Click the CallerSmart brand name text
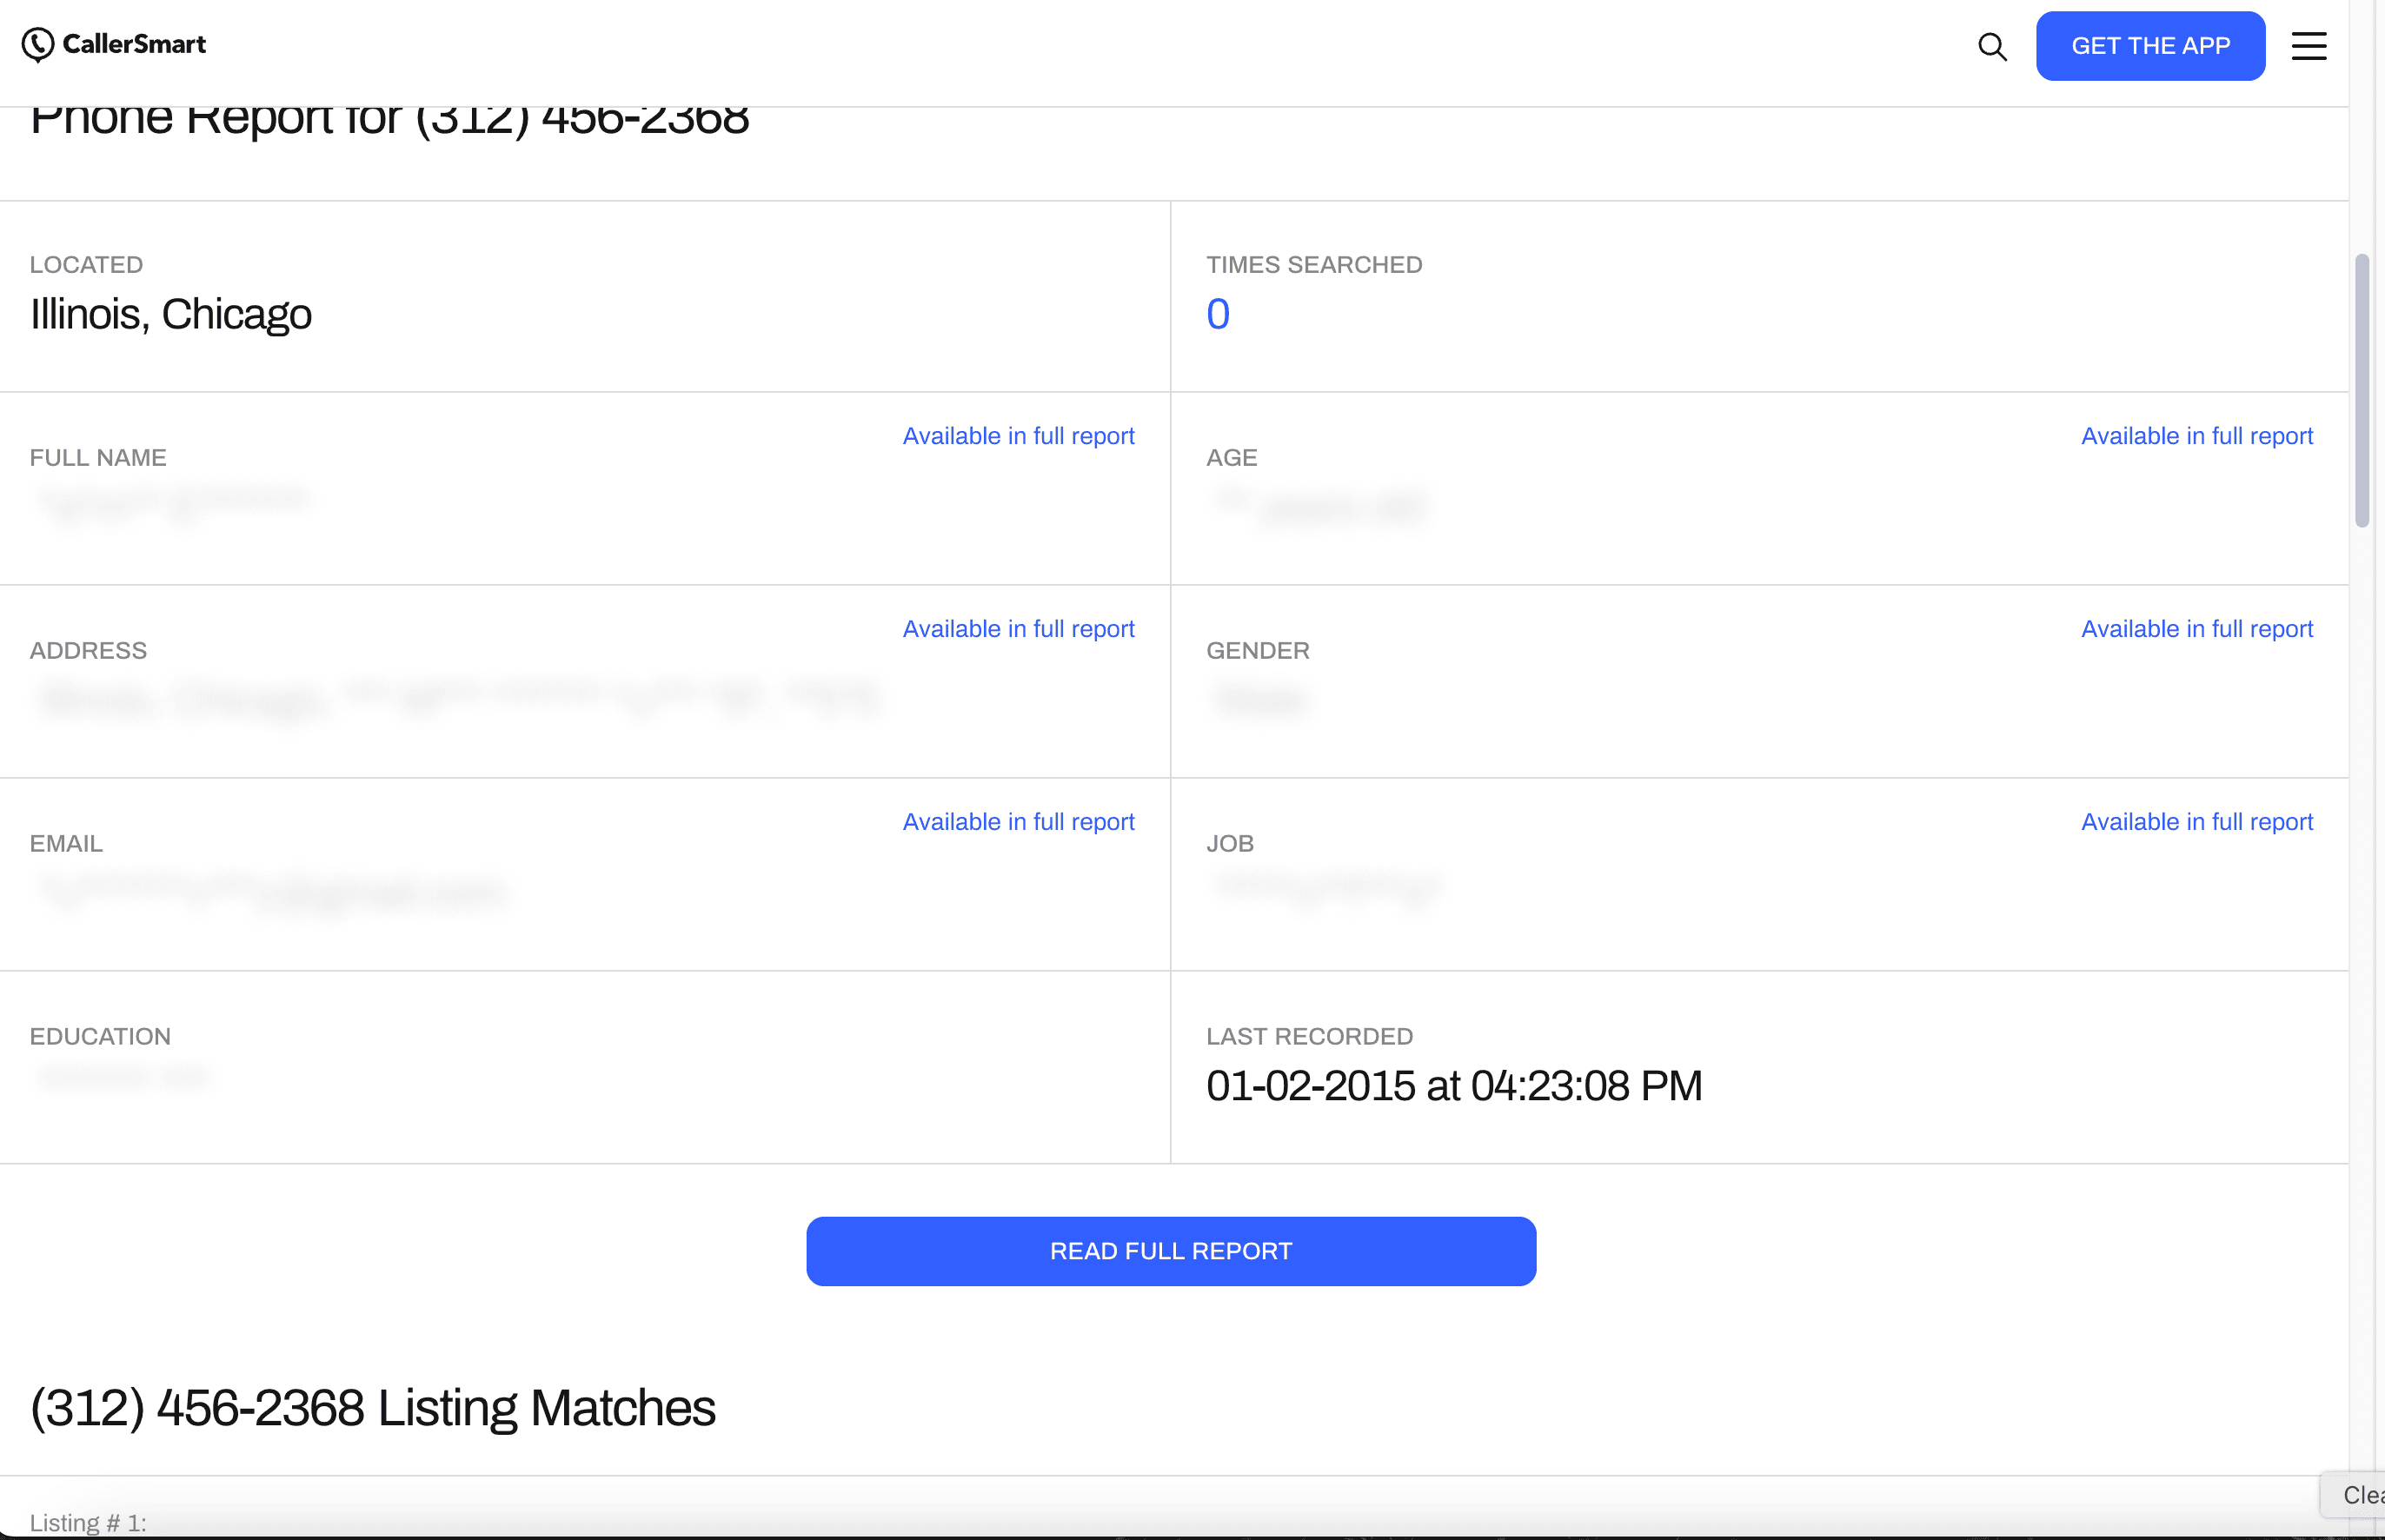2385x1540 pixels. [x=134, y=44]
